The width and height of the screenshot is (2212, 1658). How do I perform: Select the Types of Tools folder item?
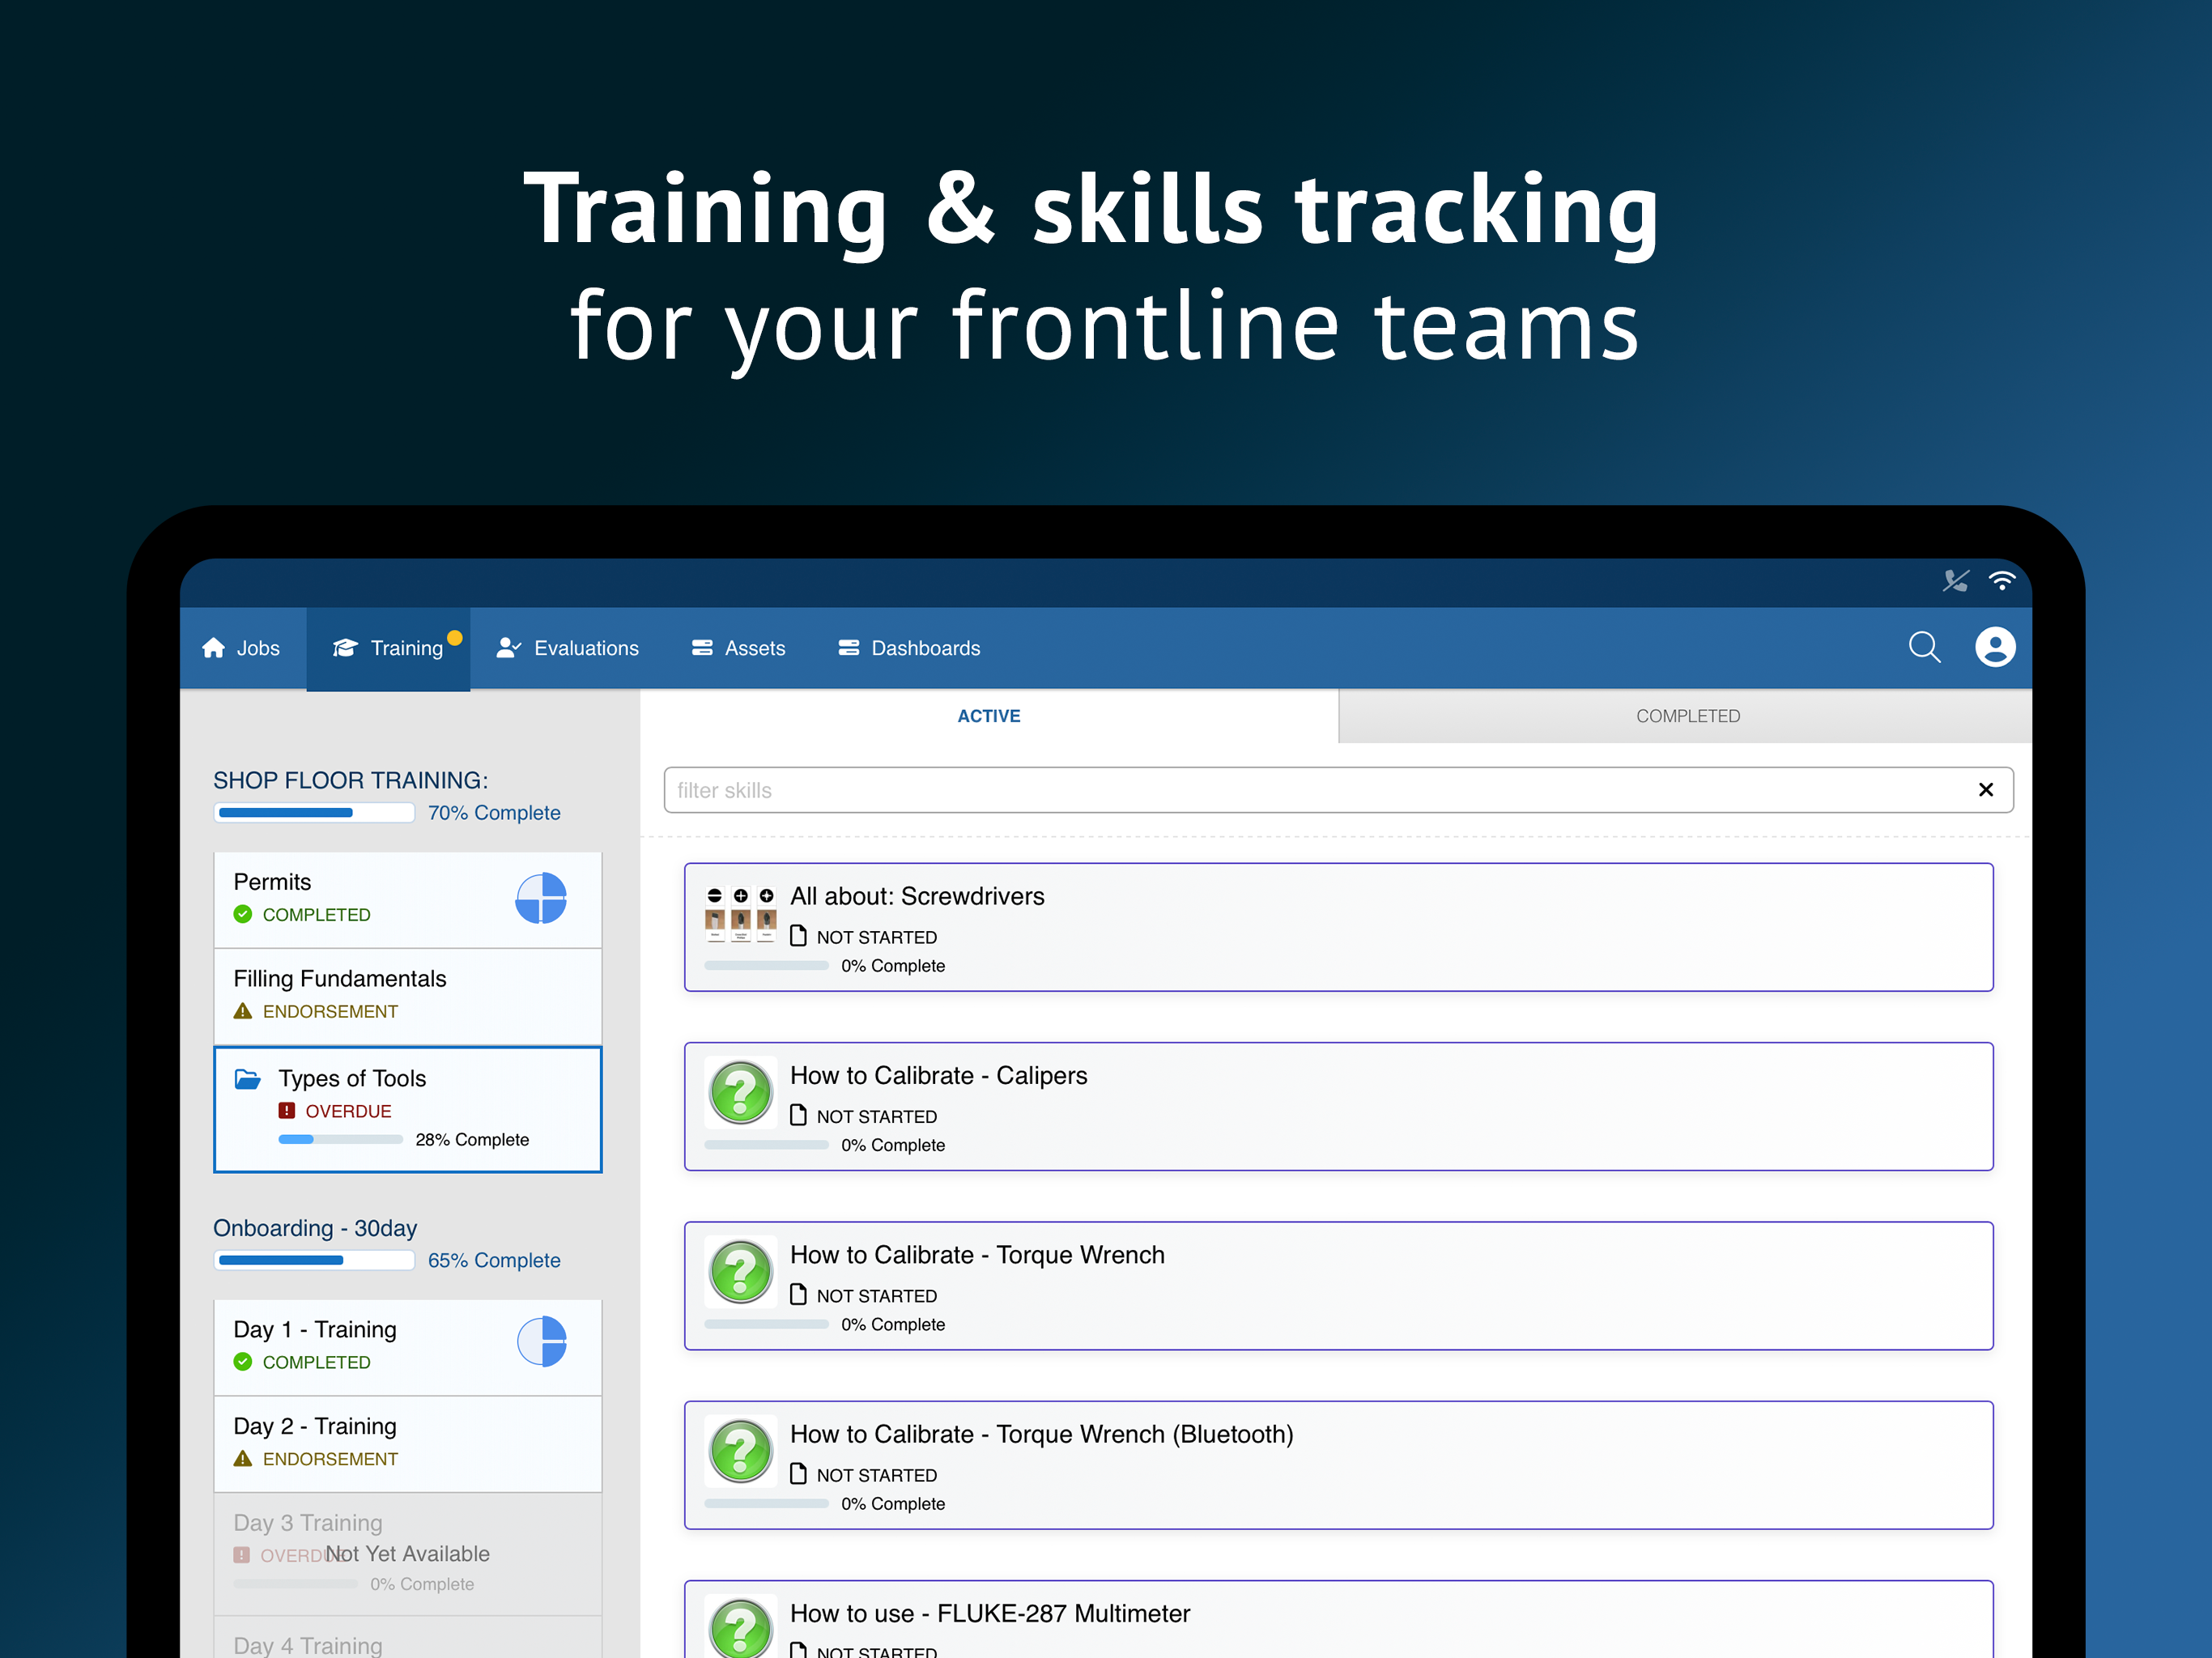408,1109
